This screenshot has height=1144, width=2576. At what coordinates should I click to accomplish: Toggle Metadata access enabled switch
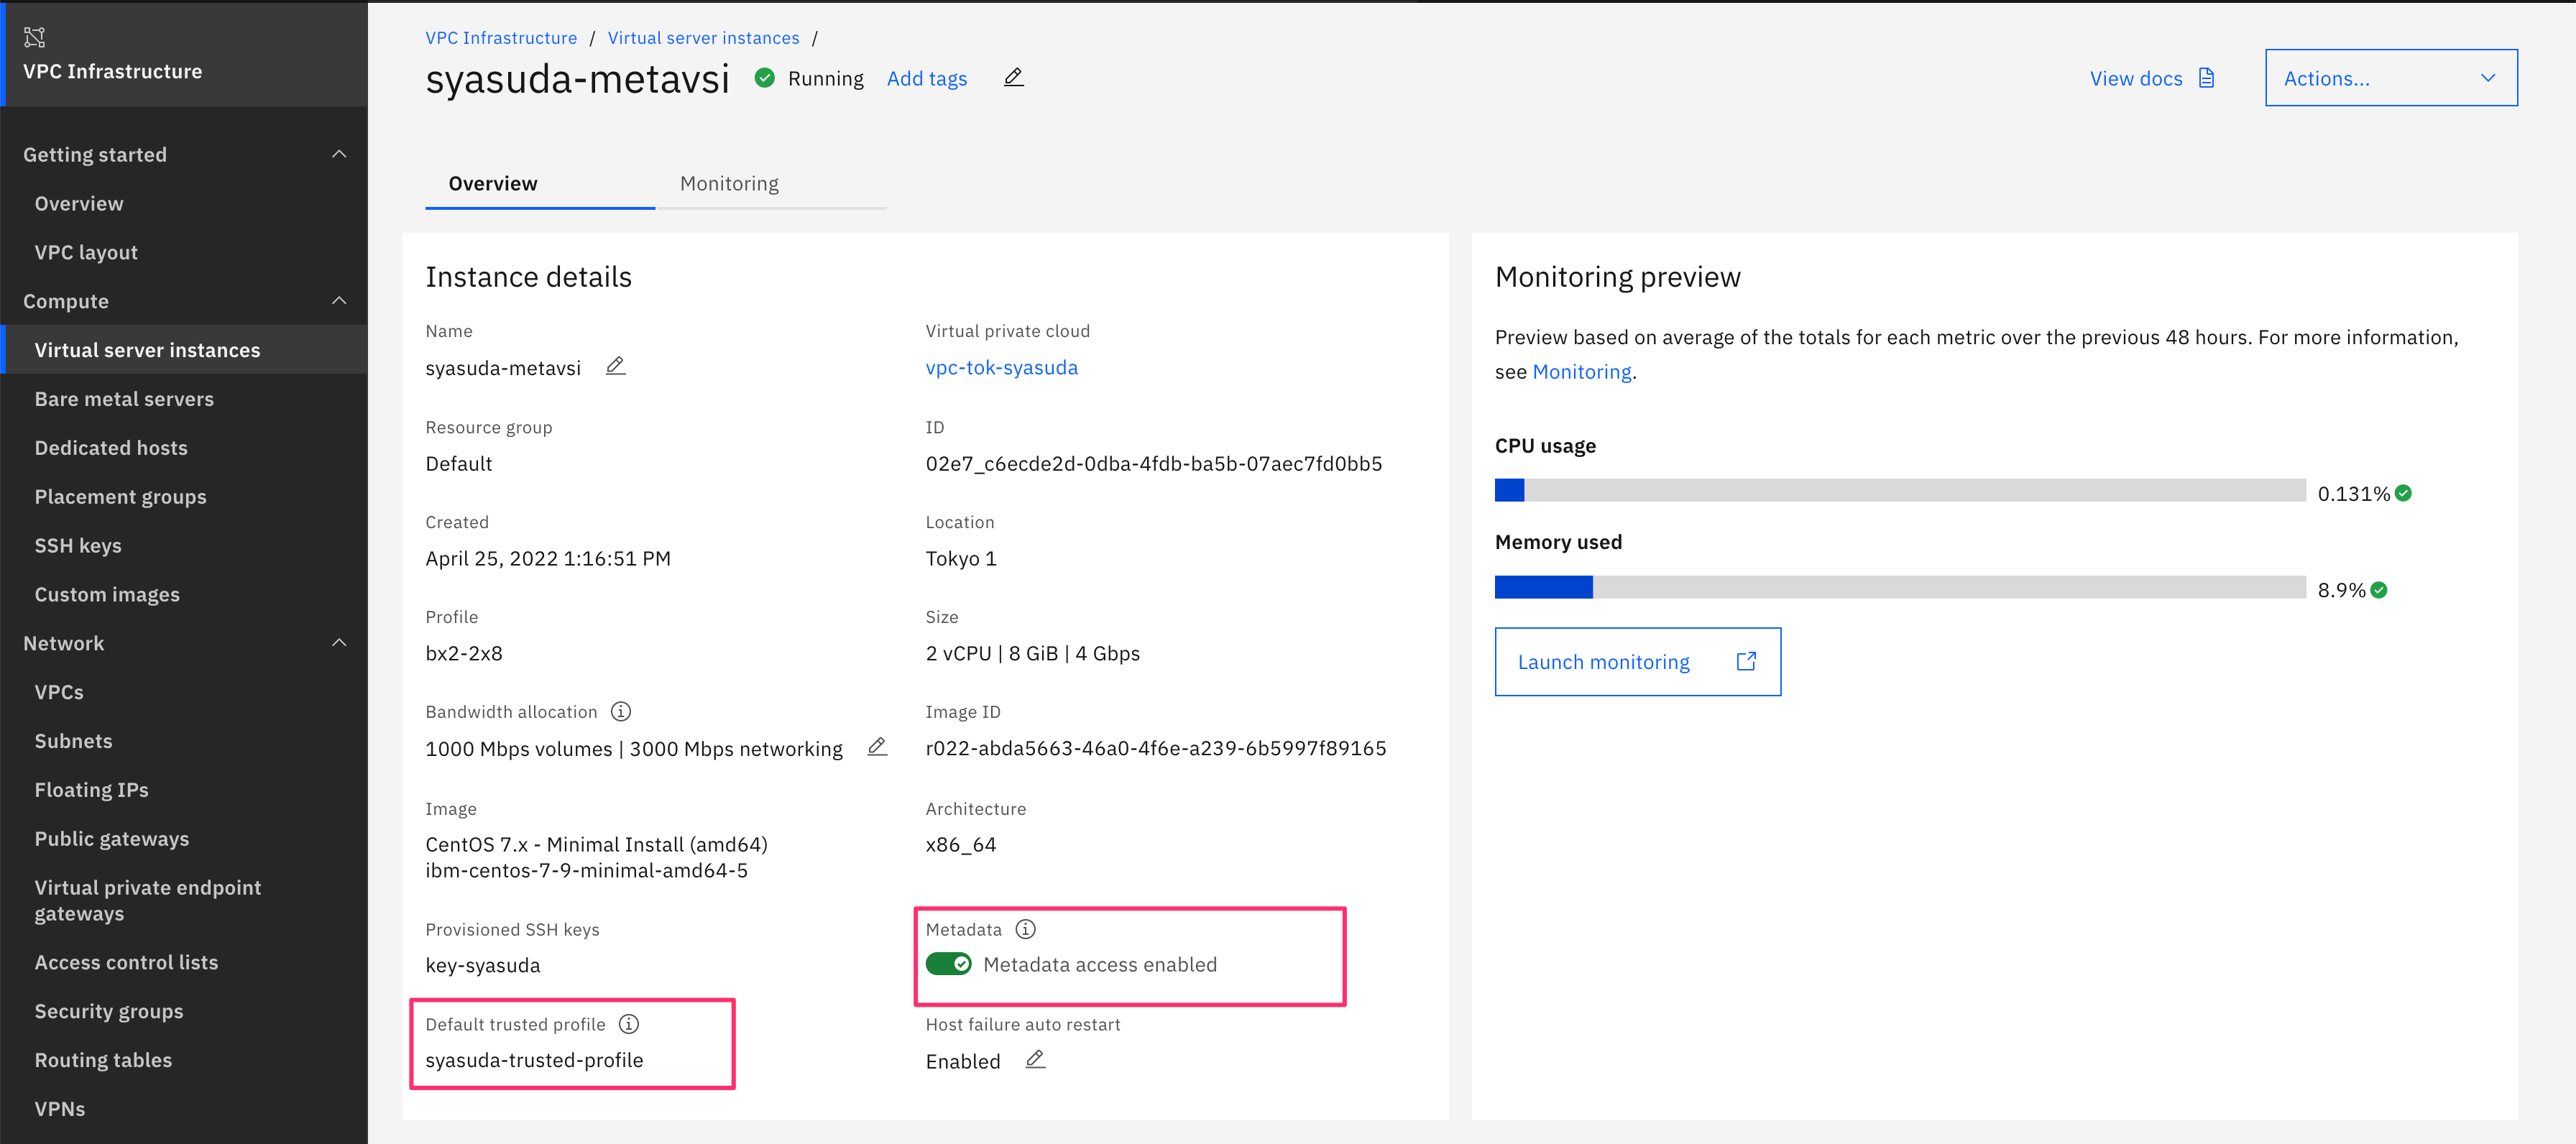948,964
